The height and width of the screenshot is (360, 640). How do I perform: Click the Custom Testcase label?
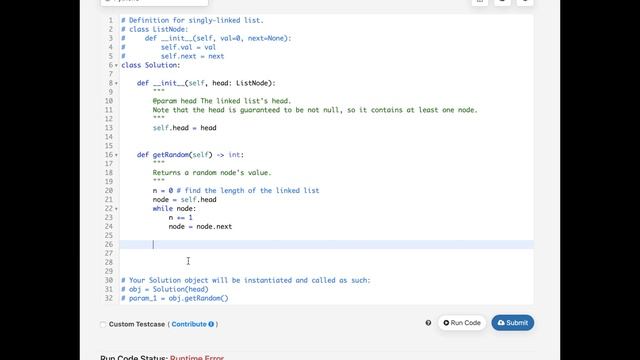tap(137, 324)
